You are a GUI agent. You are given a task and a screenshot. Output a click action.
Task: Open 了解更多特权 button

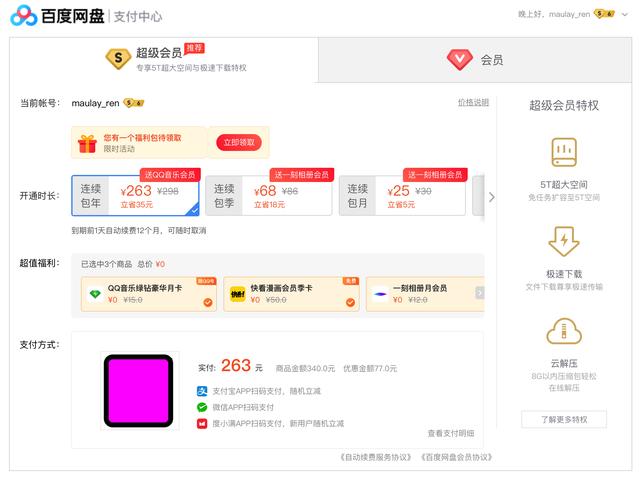coord(564,419)
